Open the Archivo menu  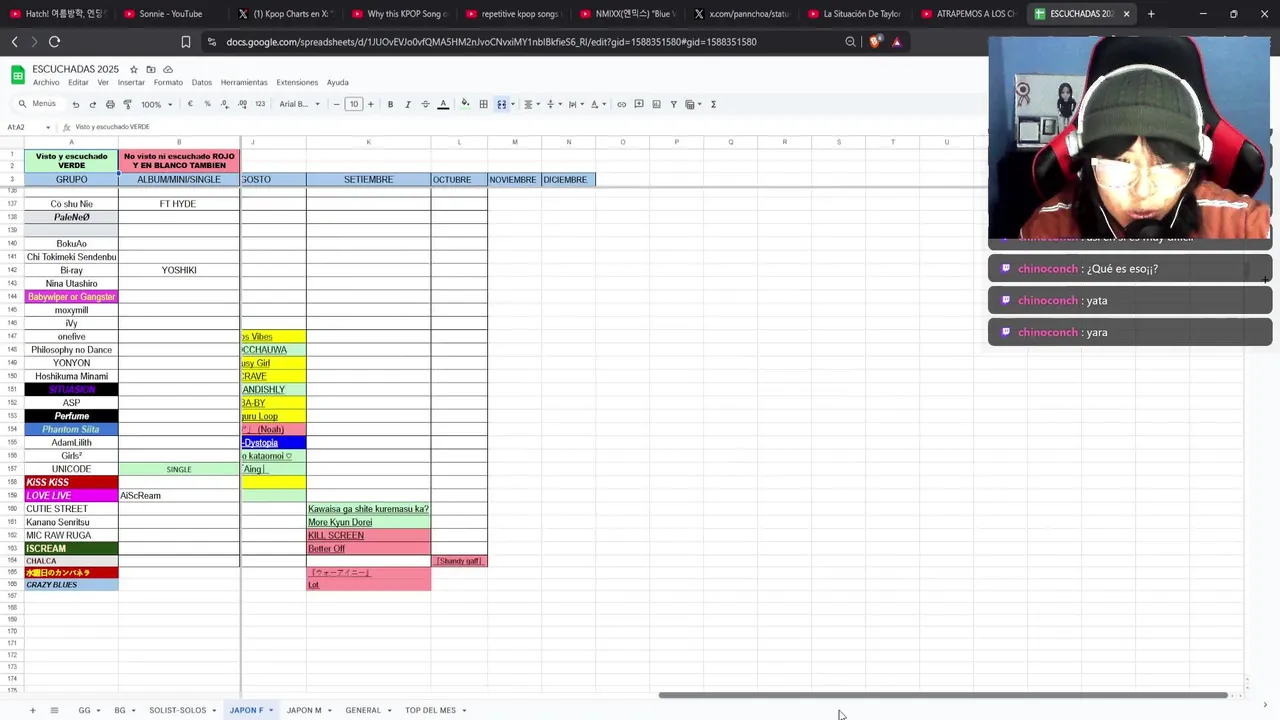tap(46, 83)
